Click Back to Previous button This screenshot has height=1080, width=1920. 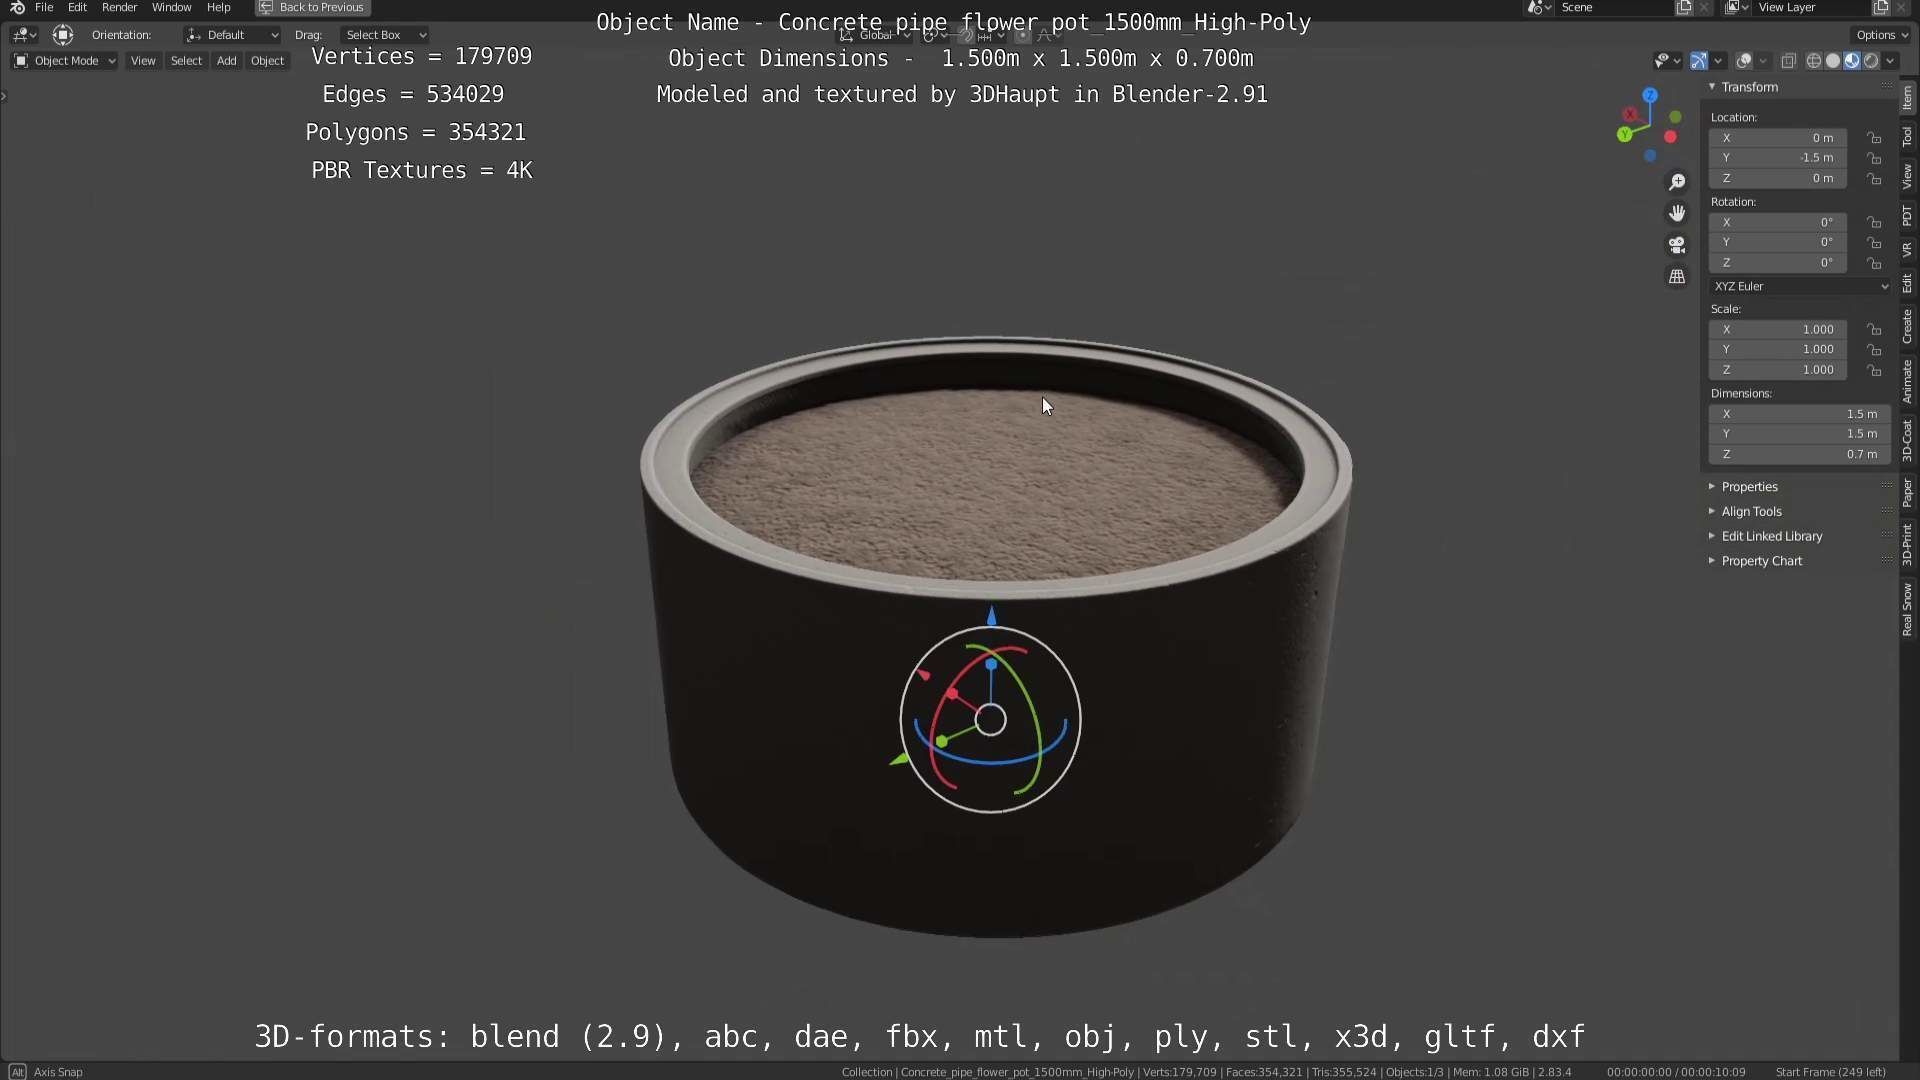[313, 7]
